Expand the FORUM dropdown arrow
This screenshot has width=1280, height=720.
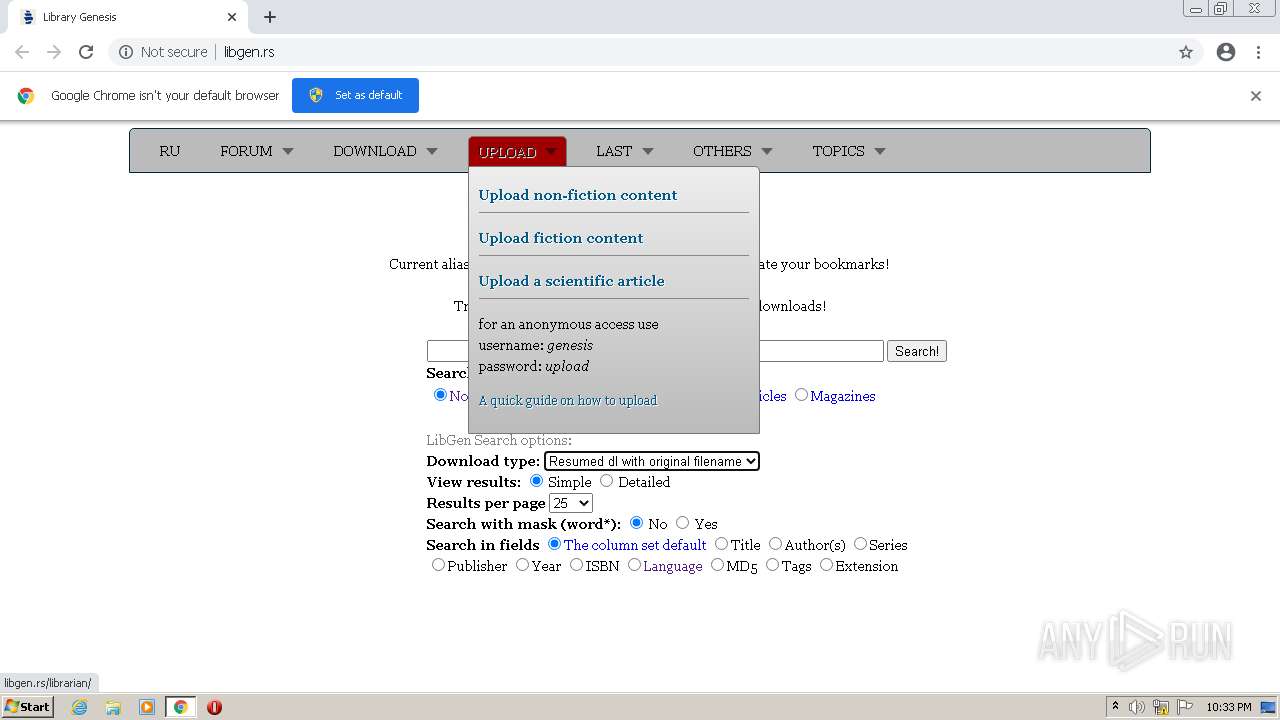(288, 152)
